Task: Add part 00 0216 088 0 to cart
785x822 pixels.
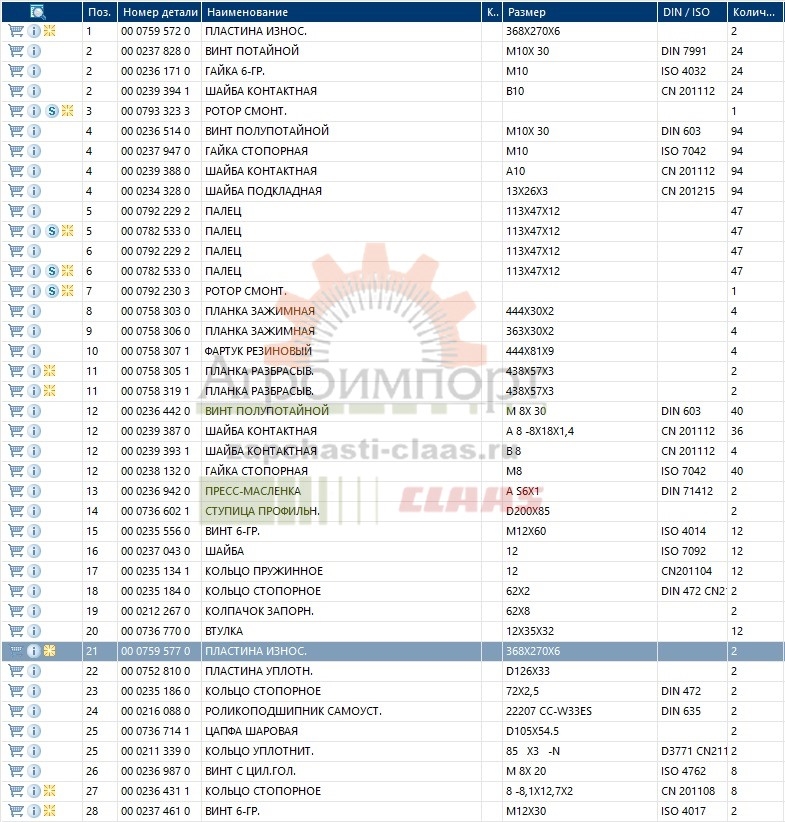Action: point(16,711)
